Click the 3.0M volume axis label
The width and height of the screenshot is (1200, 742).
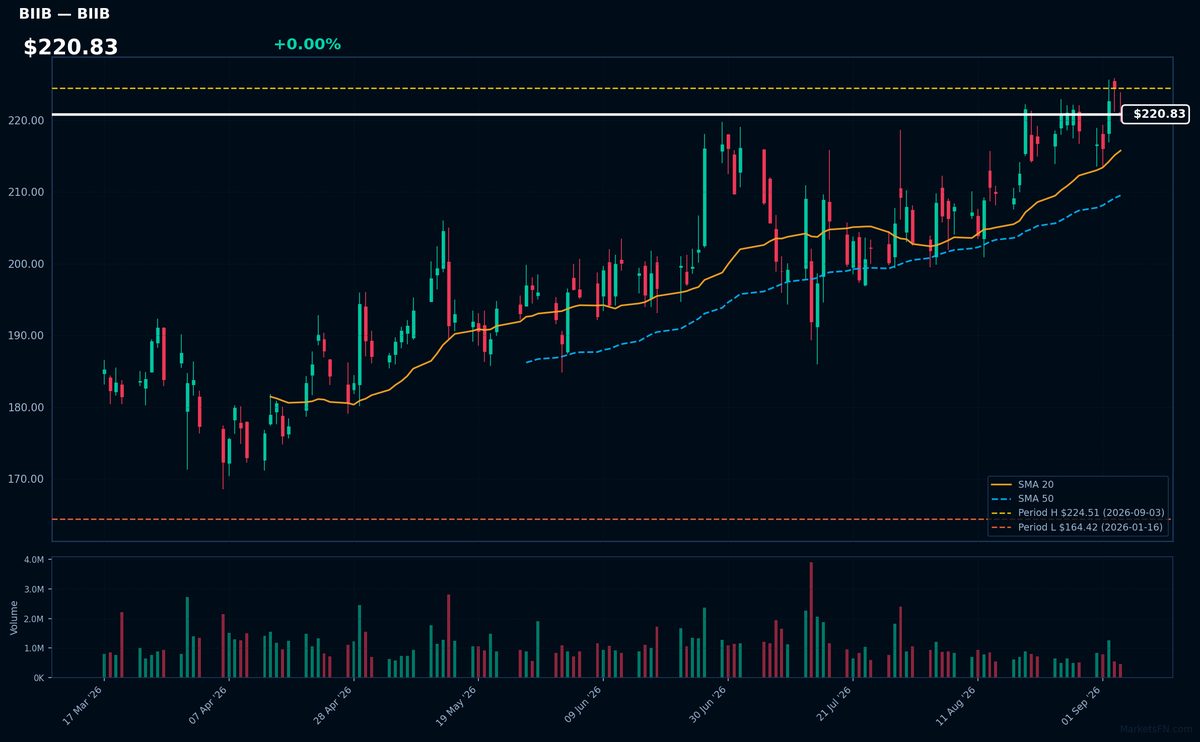[34, 589]
